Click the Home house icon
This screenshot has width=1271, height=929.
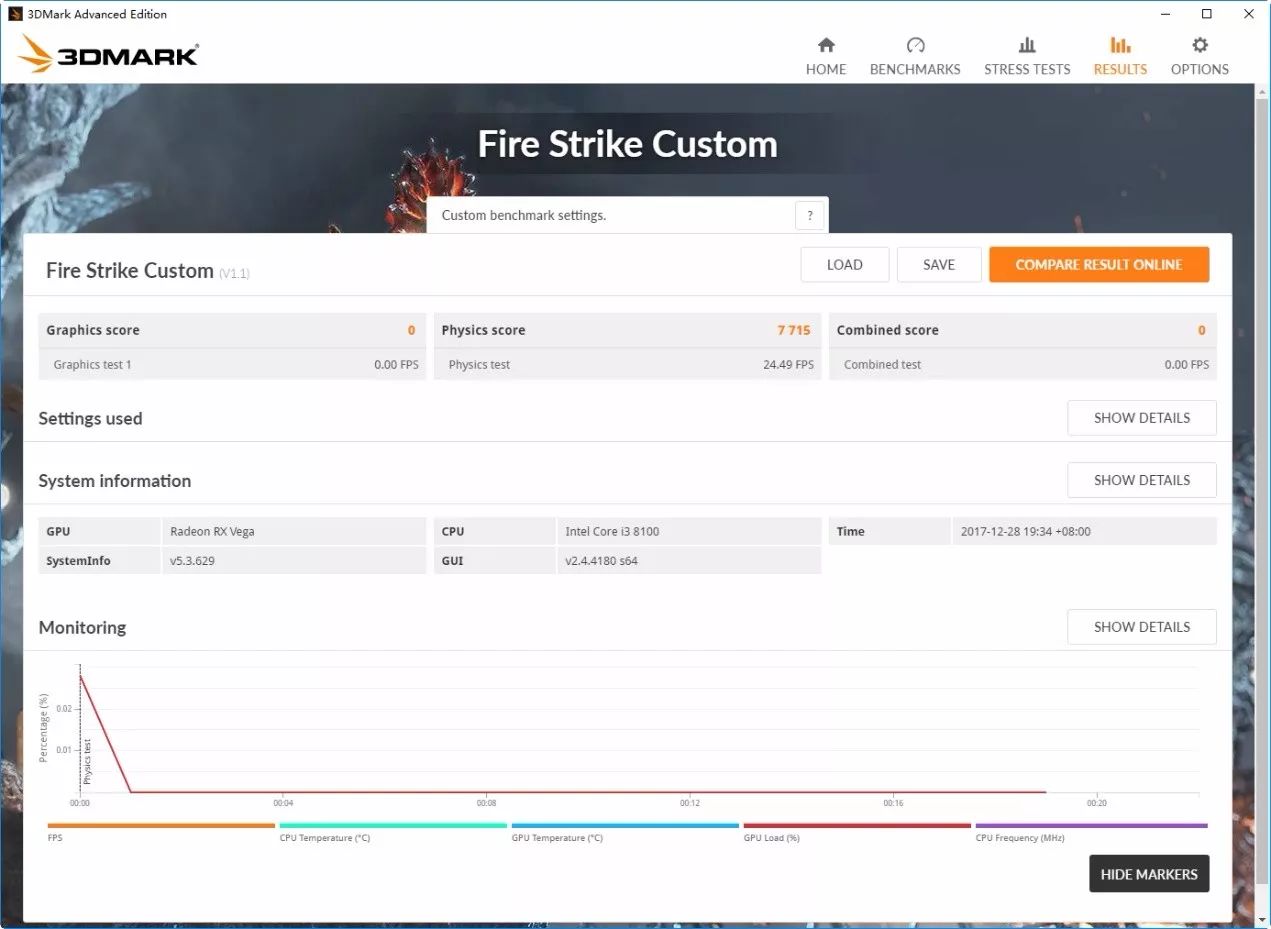pyautogui.click(x=826, y=45)
